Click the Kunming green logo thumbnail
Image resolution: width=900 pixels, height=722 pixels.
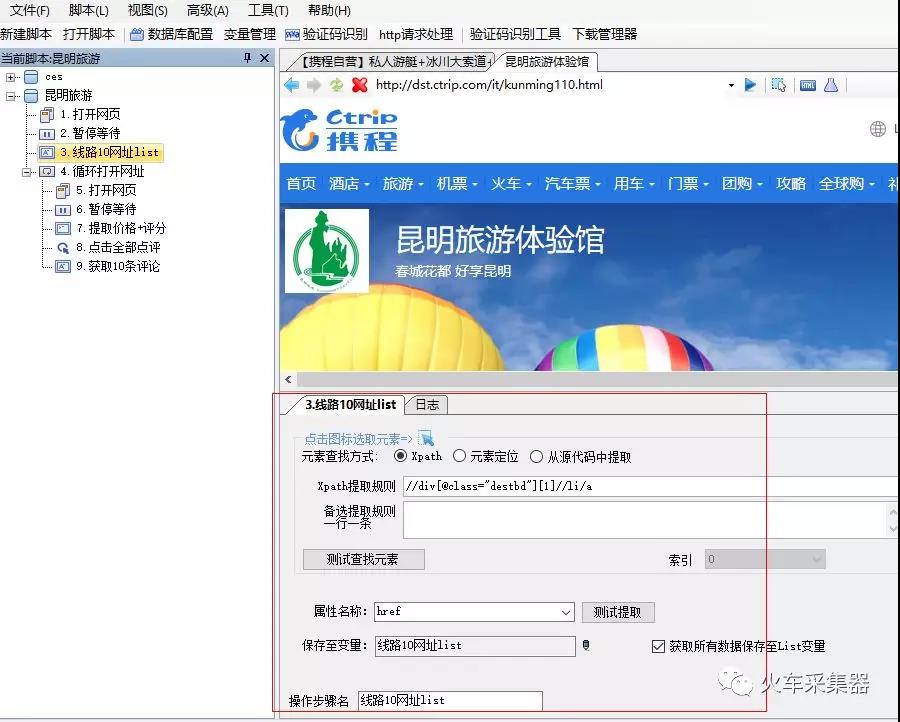click(x=327, y=251)
